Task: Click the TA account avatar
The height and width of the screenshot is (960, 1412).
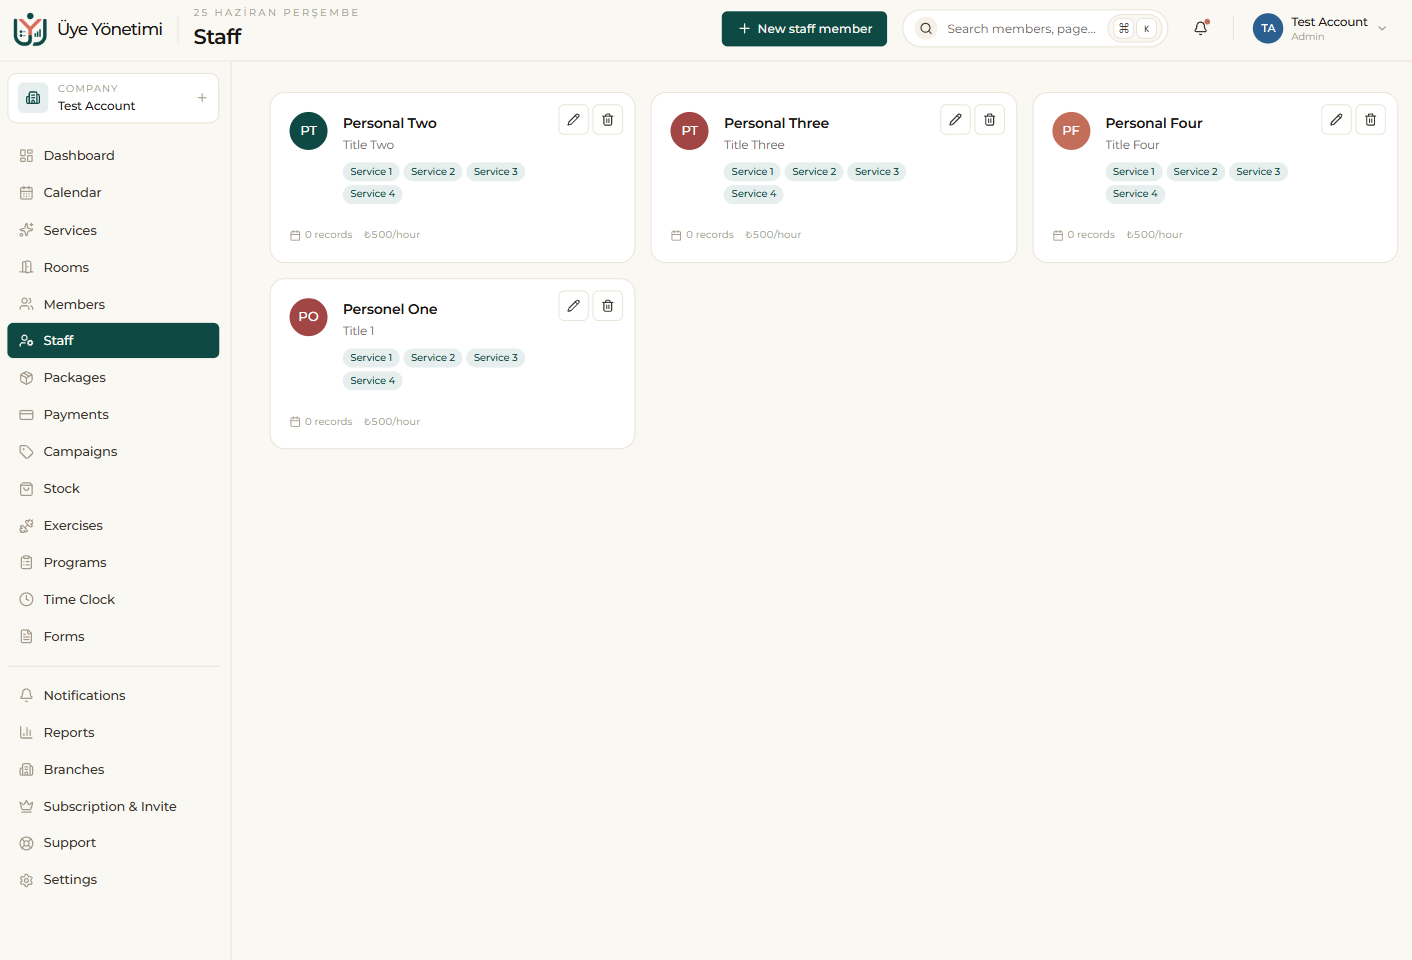Action: tap(1268, 28)
